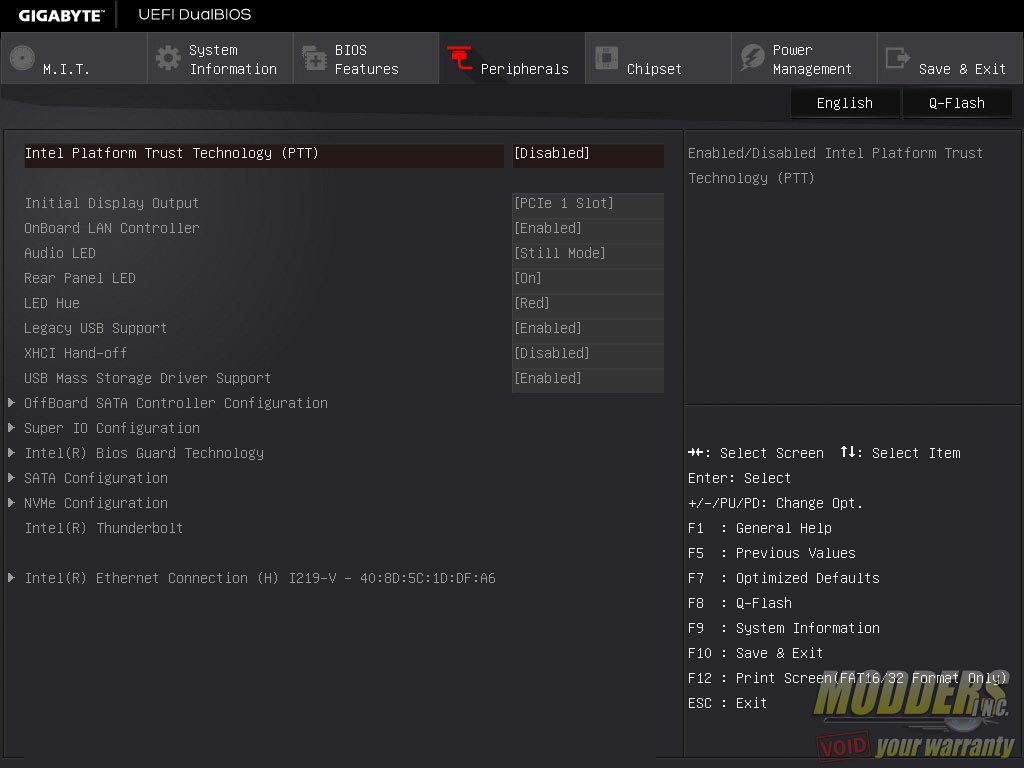
Task: Launch the Q-Flash utility button
Action: coord(957,103)
